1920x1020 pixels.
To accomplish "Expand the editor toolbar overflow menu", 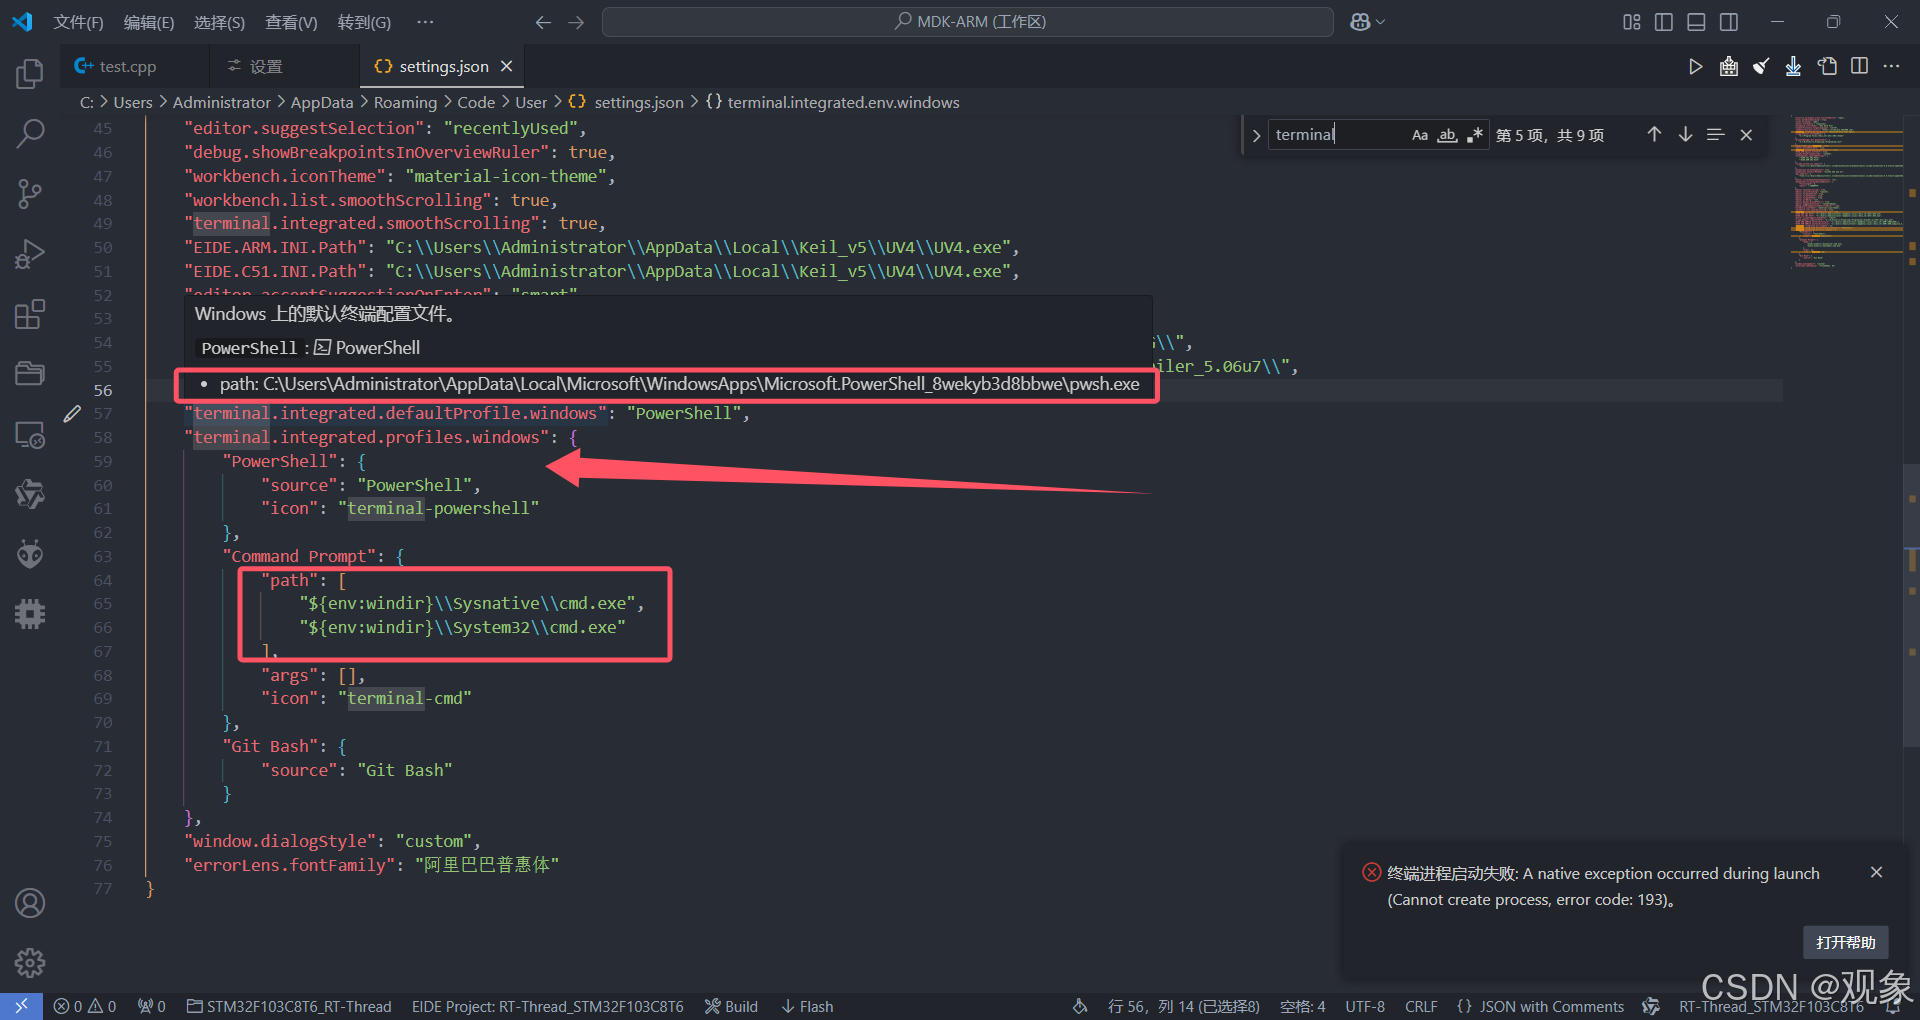I will pyautogui.click(x=1893, y=66).
